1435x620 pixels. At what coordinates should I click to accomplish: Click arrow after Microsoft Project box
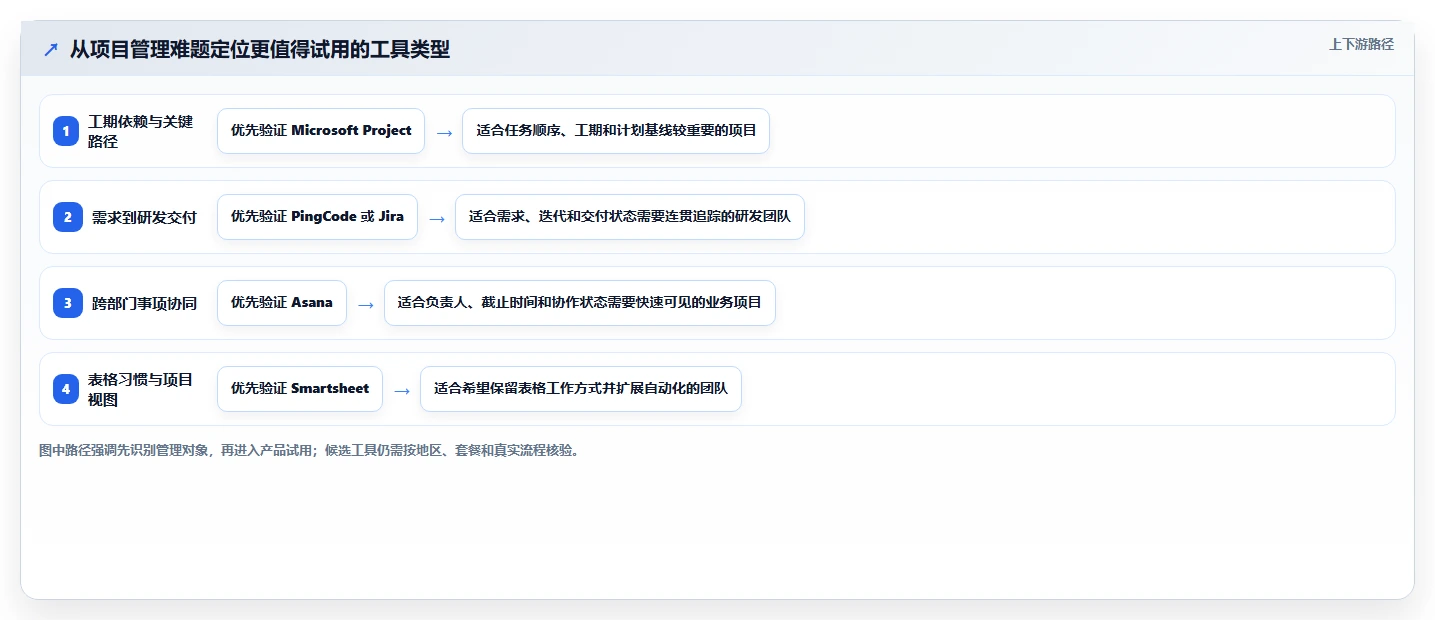click(x=444, y=132)
